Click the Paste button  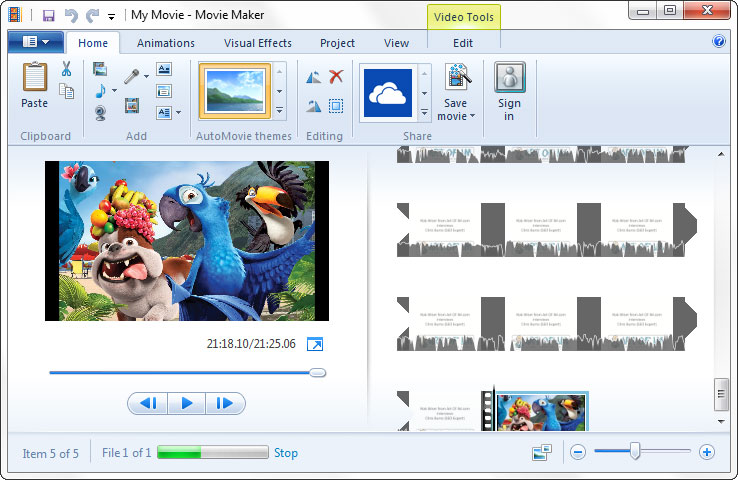tap(34, 86)
